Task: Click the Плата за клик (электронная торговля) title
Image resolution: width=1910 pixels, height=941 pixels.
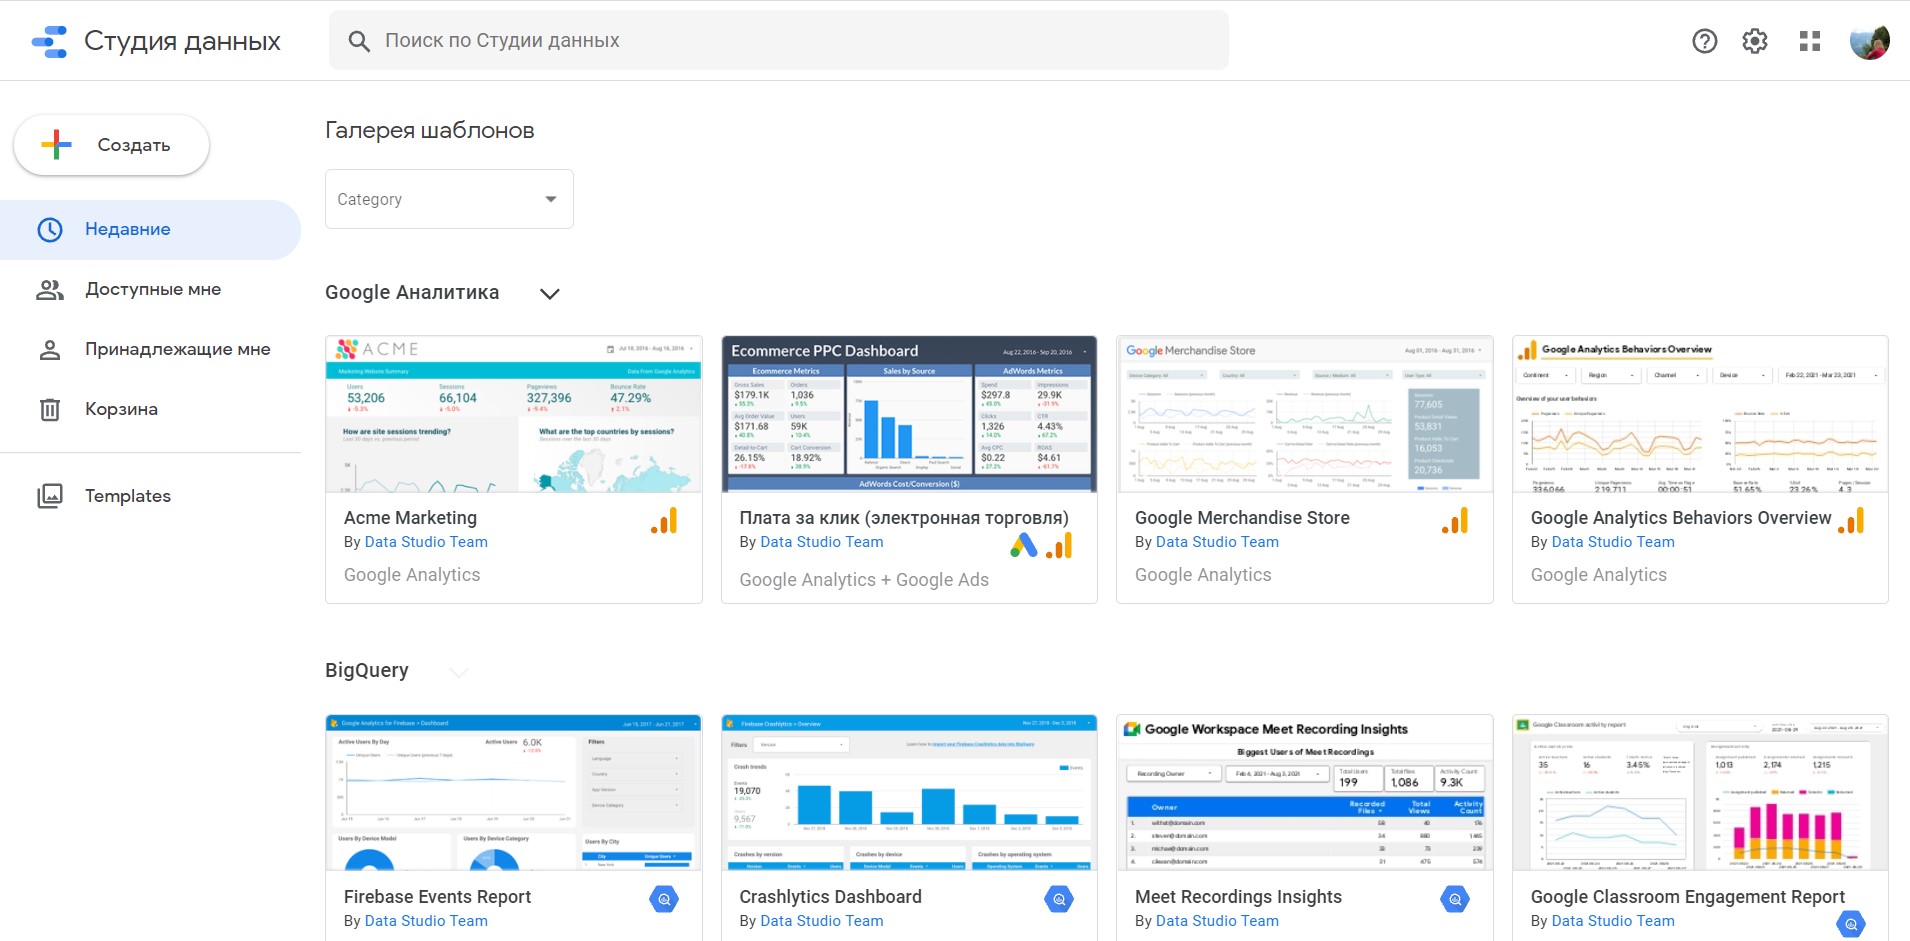Action: click(x=904, y=518)
